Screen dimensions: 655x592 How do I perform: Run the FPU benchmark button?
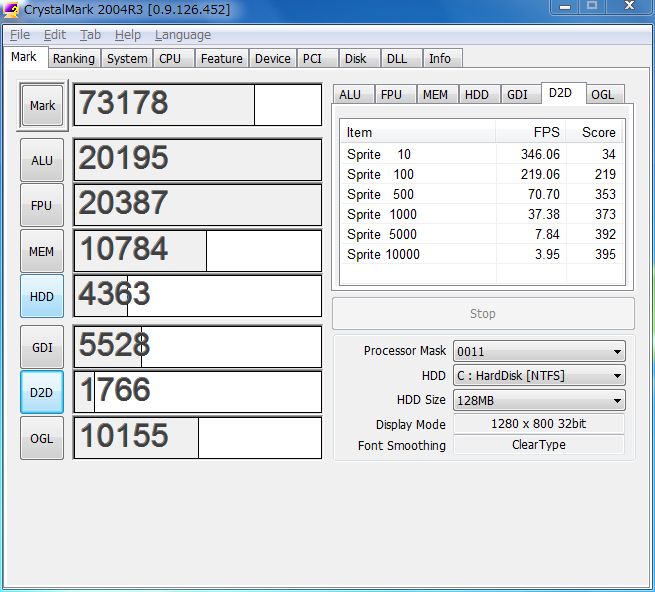(x=42, y=205)
